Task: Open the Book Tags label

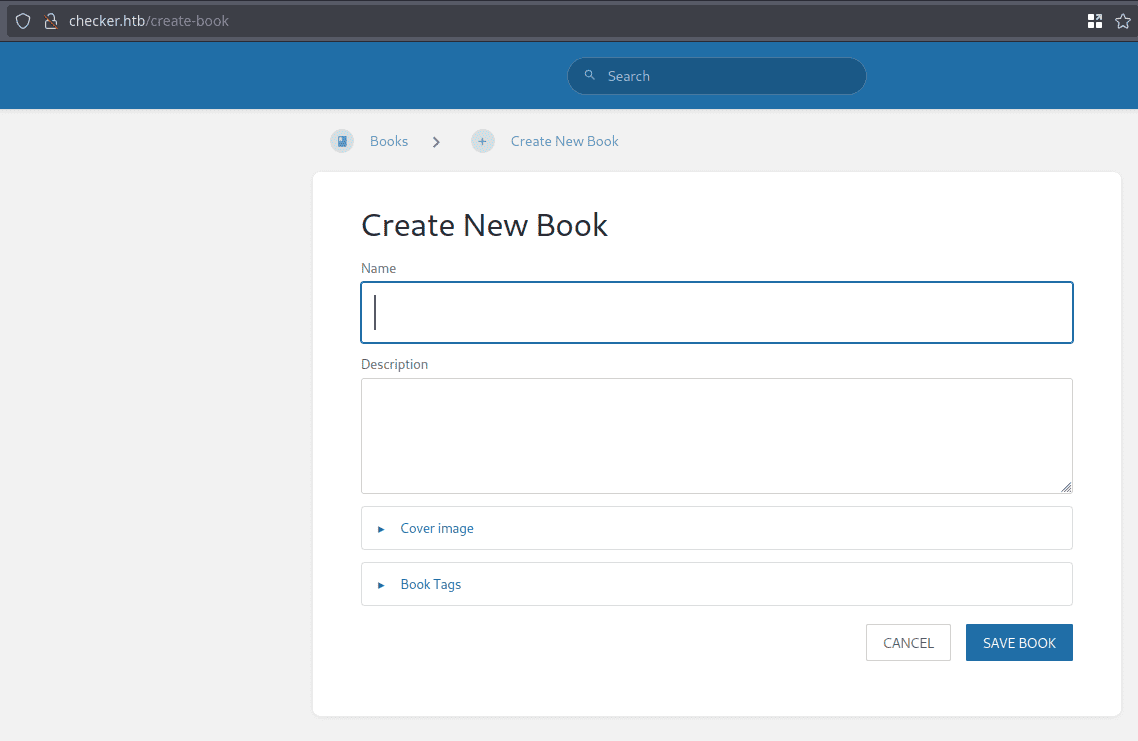Action: click(x=431, y=584)
